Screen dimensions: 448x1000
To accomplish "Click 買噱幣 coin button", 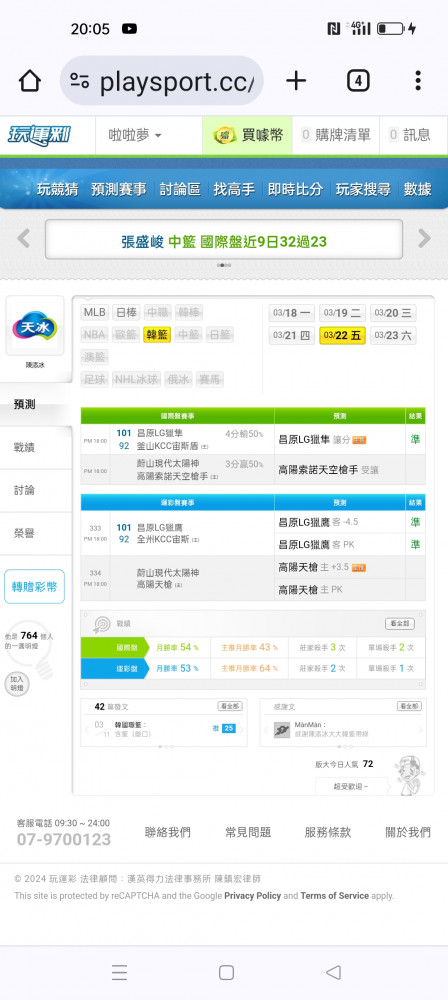I will (x=247, y=135).
